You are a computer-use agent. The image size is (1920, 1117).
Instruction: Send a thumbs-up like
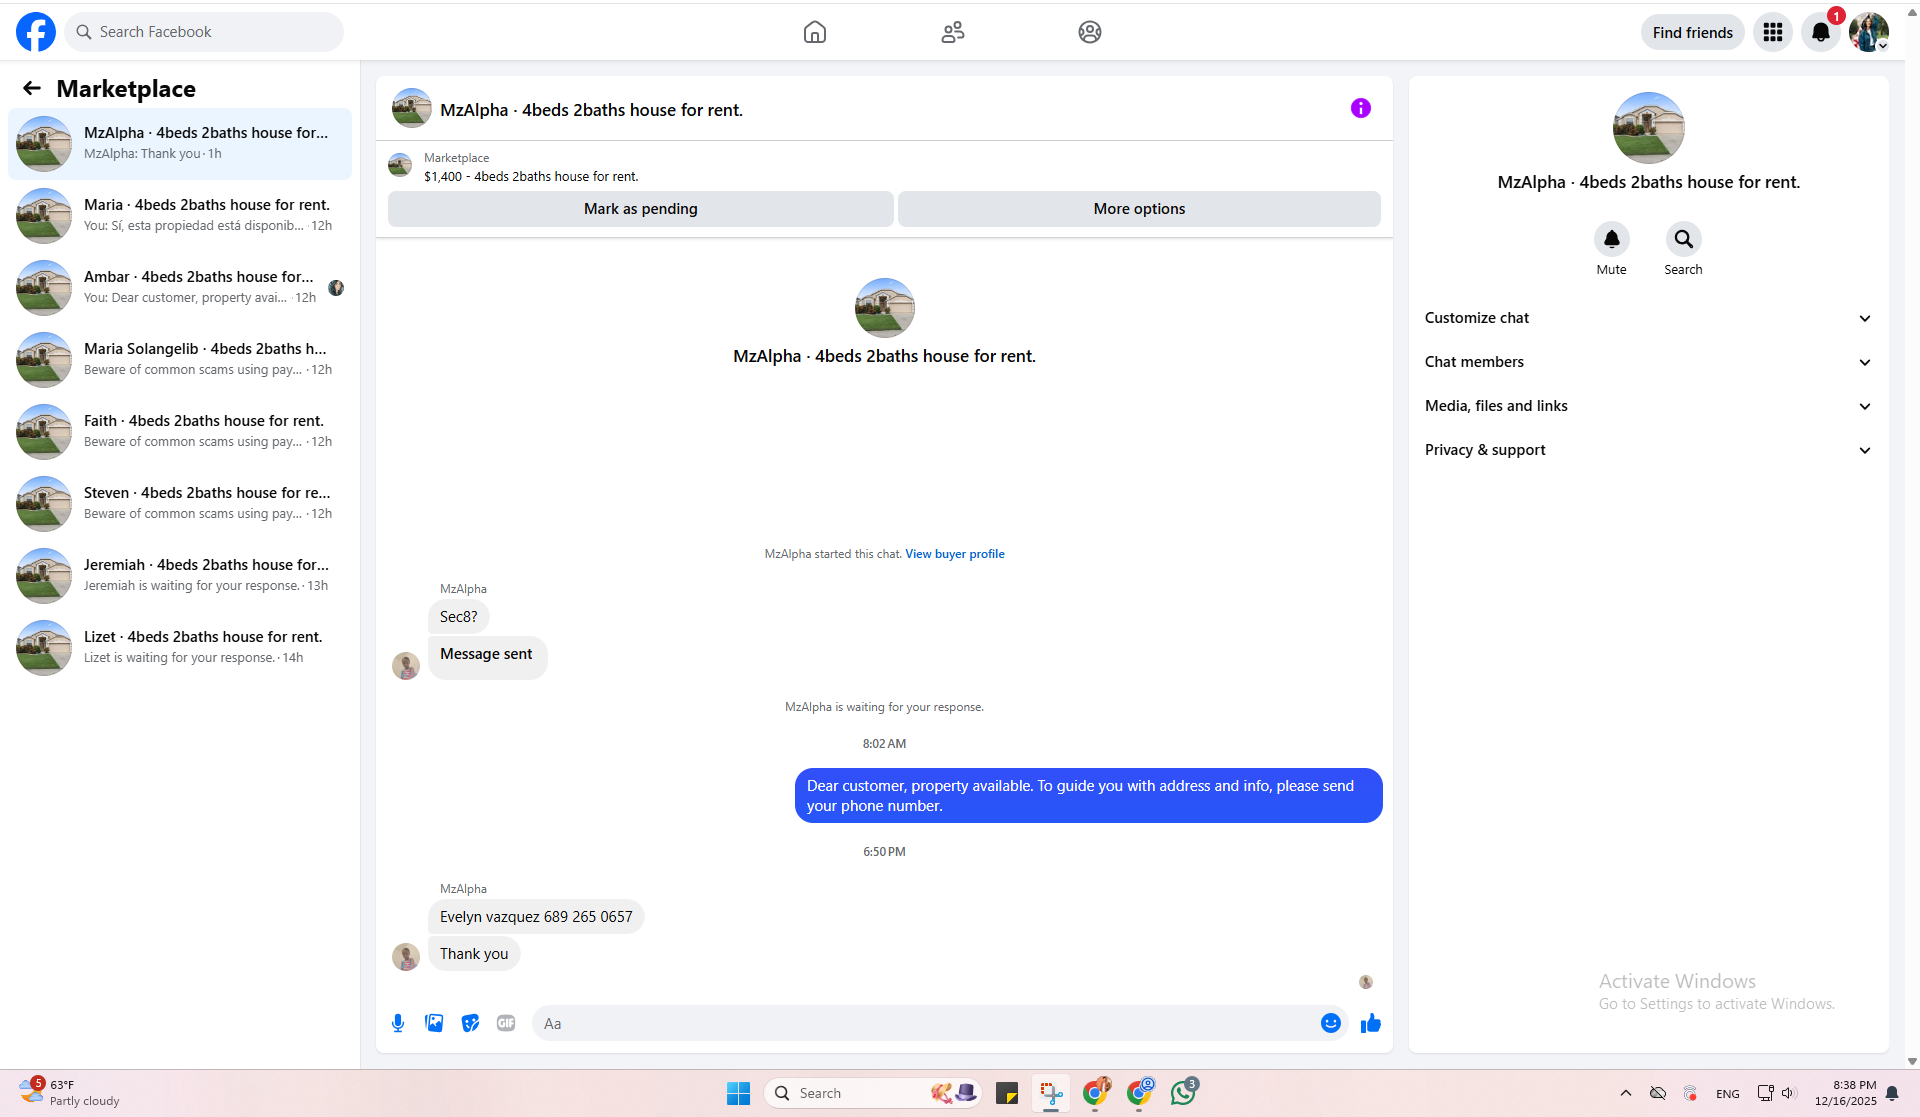[x=1371, y=1023]
